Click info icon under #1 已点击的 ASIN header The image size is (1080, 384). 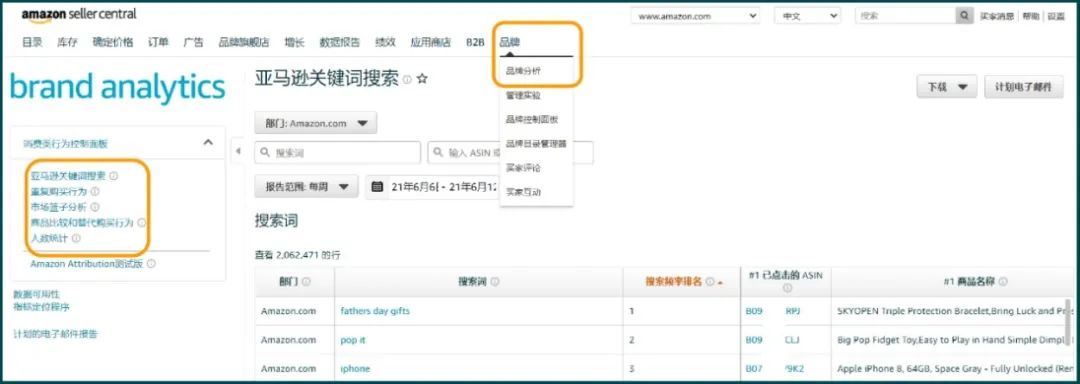coord(787,288)
